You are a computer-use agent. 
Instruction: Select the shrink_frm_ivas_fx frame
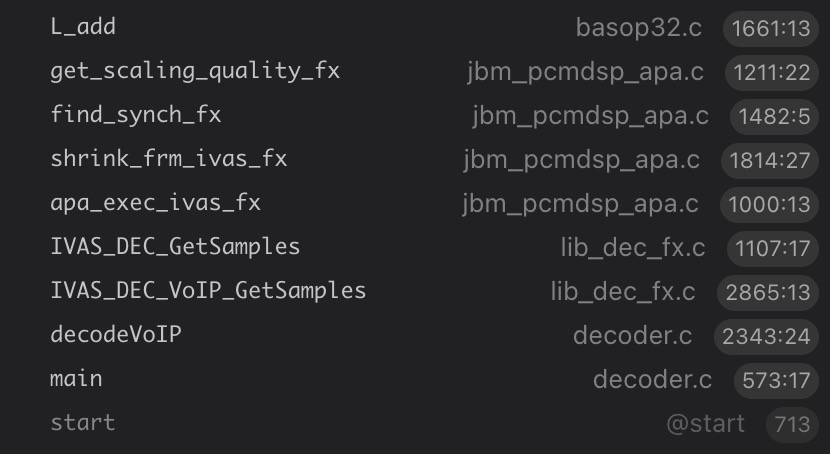(x=168, y=158)
